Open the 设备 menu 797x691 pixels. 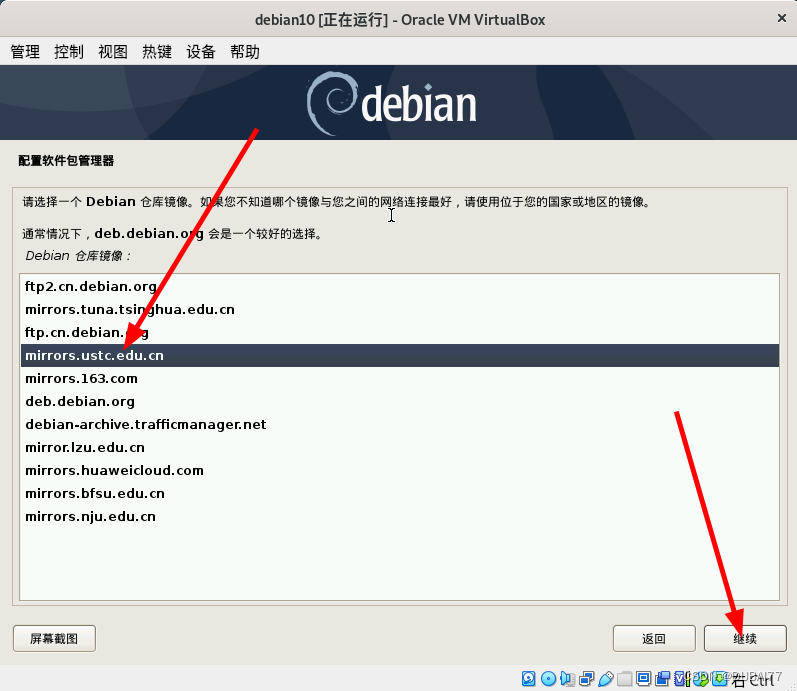(x=201, y=51)
